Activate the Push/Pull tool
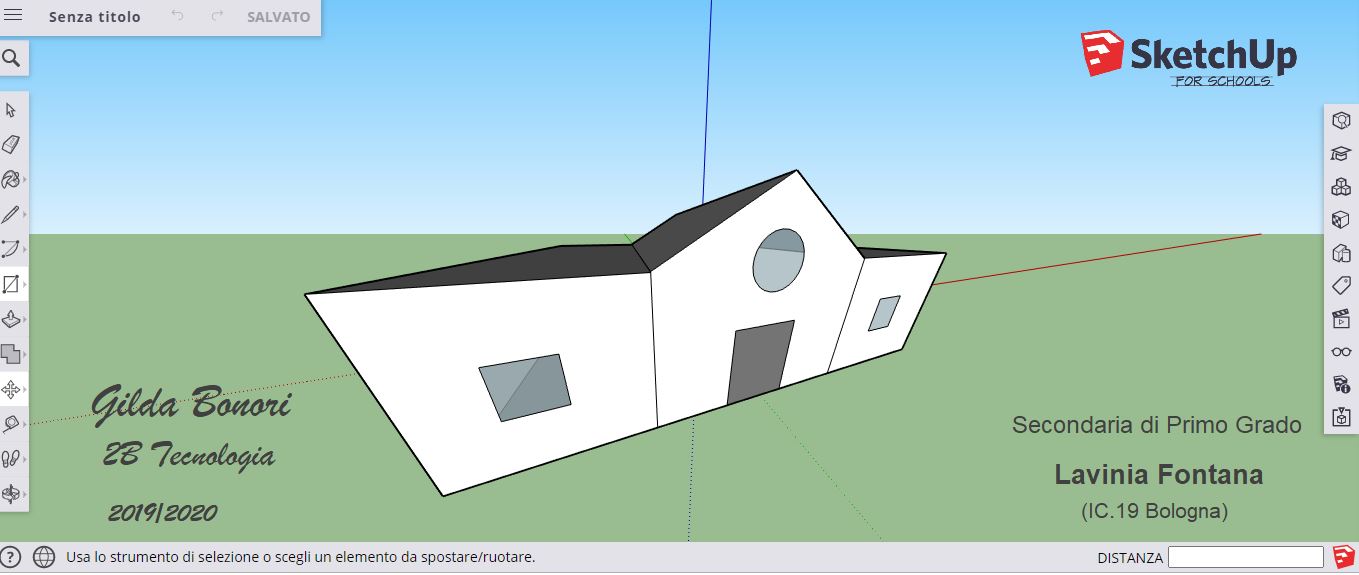 point(11,320)
